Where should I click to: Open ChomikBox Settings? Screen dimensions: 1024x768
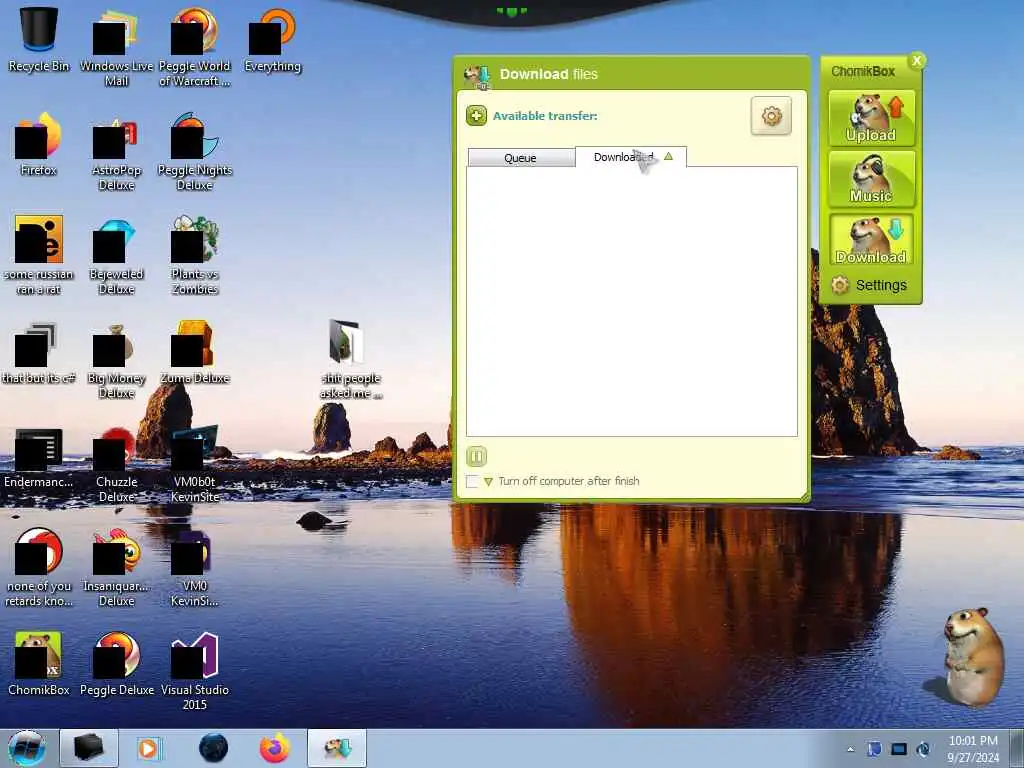(x=869, y=285)
